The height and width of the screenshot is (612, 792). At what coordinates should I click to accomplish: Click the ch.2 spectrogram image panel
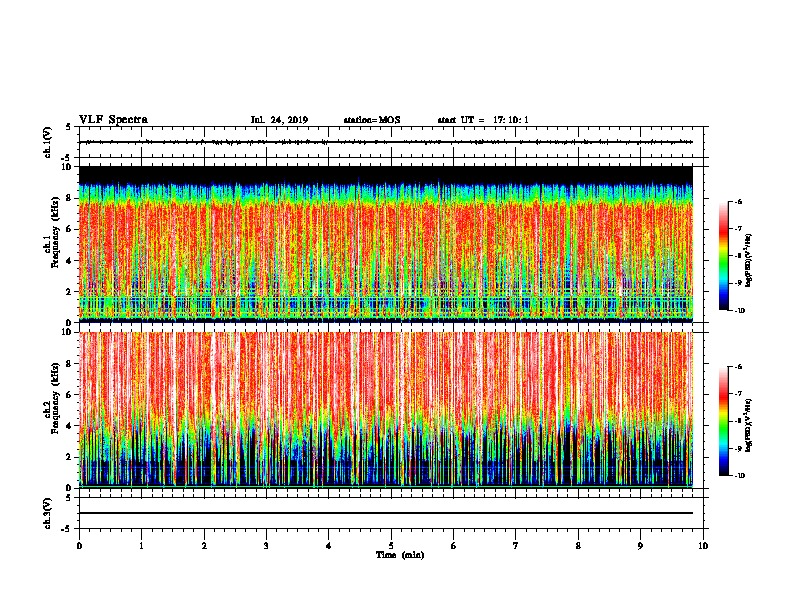click(386, 410)
